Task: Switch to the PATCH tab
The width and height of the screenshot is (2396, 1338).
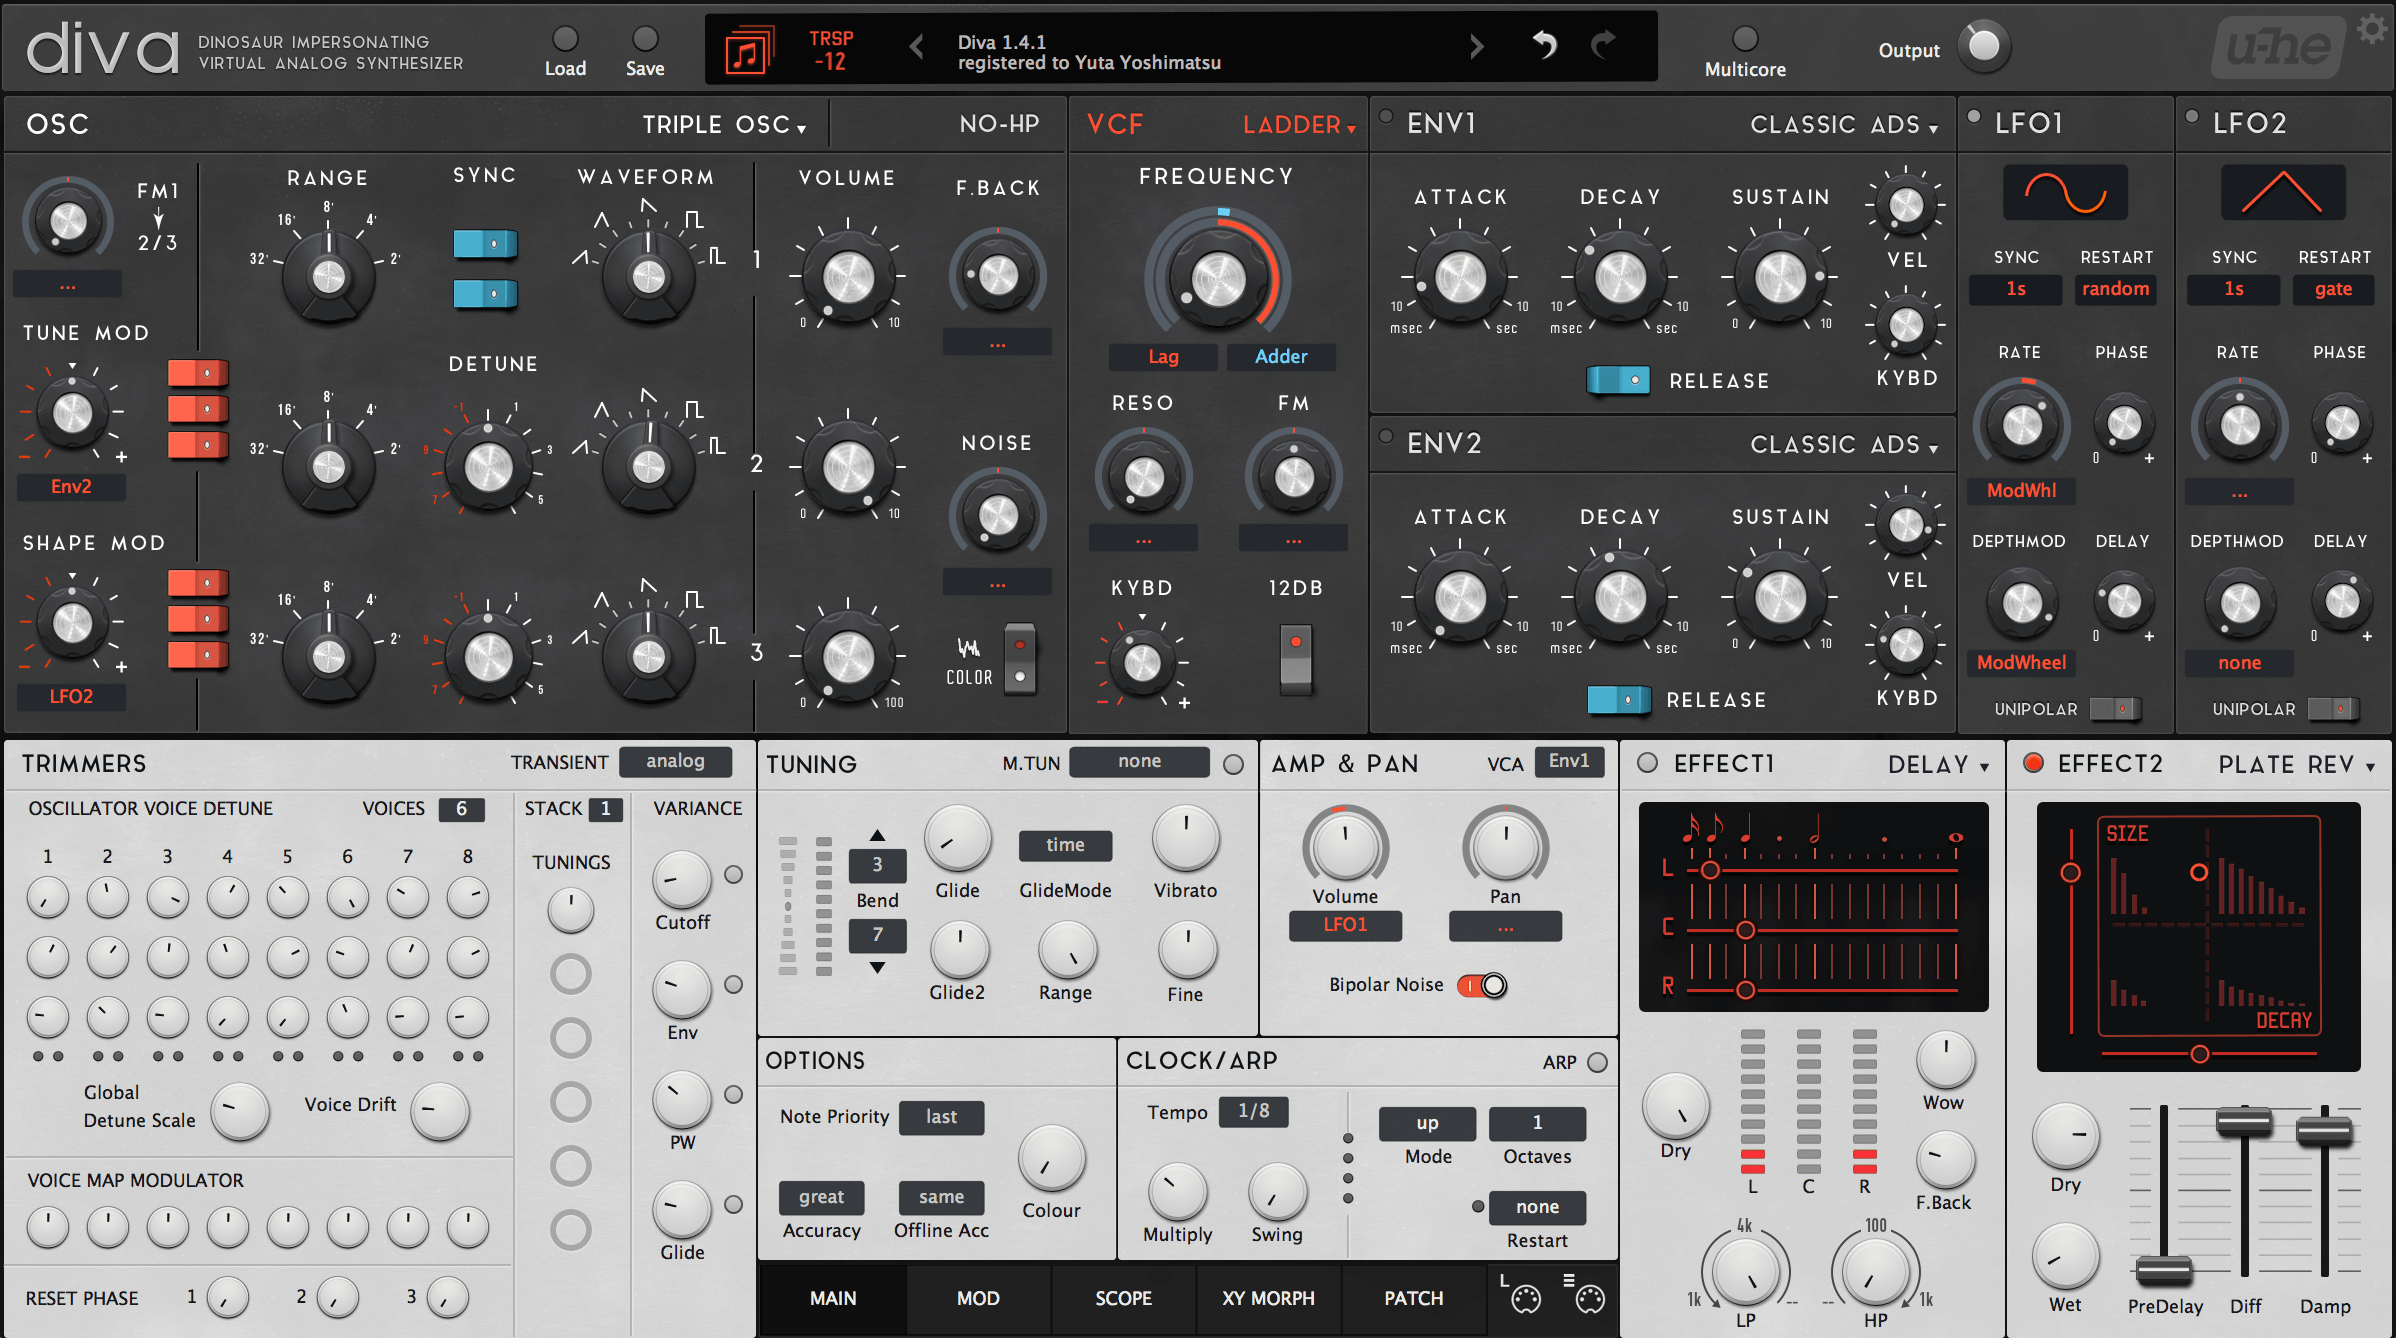Action: pos(1413,1298)
